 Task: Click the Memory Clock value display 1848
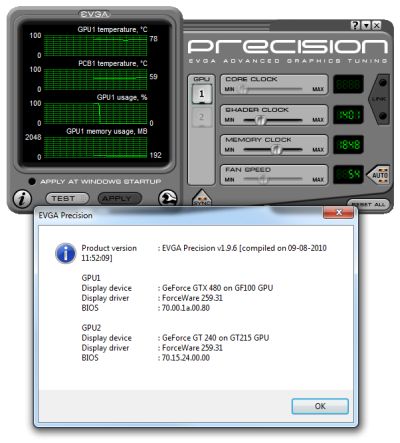pyautogui.click(x=348, y=145)
